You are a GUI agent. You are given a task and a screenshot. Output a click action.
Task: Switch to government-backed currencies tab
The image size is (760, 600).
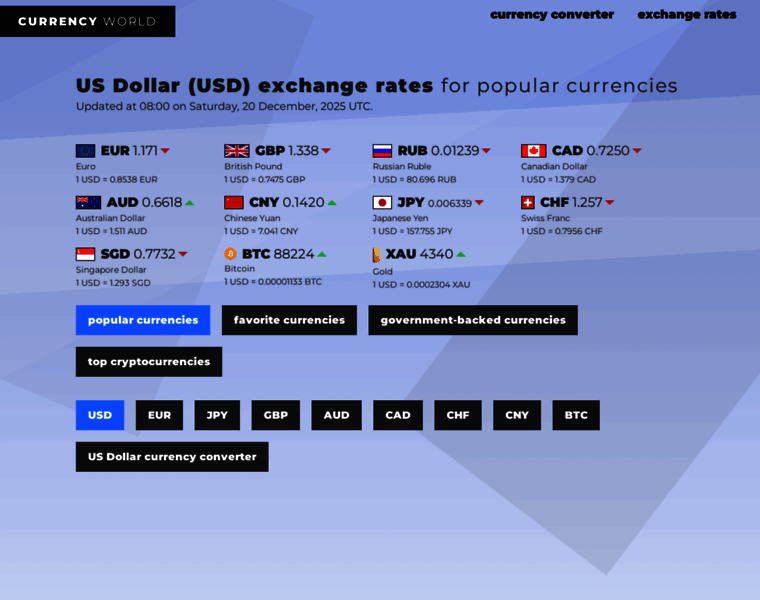point(473,320)
